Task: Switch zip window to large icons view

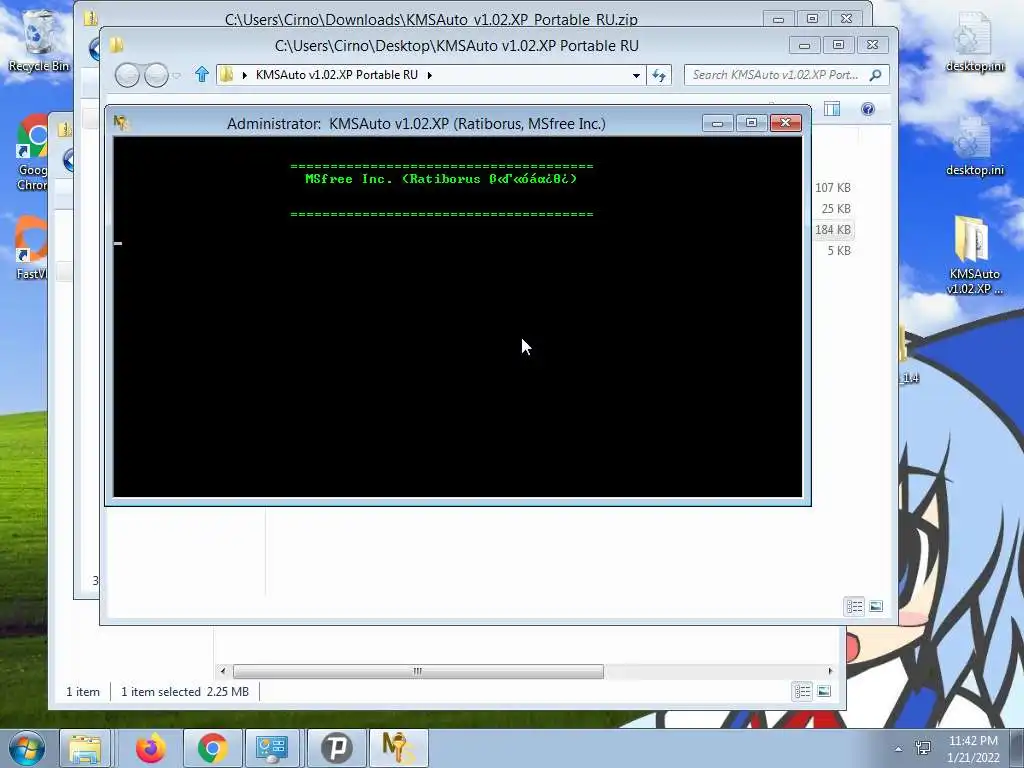Action: [x=824, y=691]
